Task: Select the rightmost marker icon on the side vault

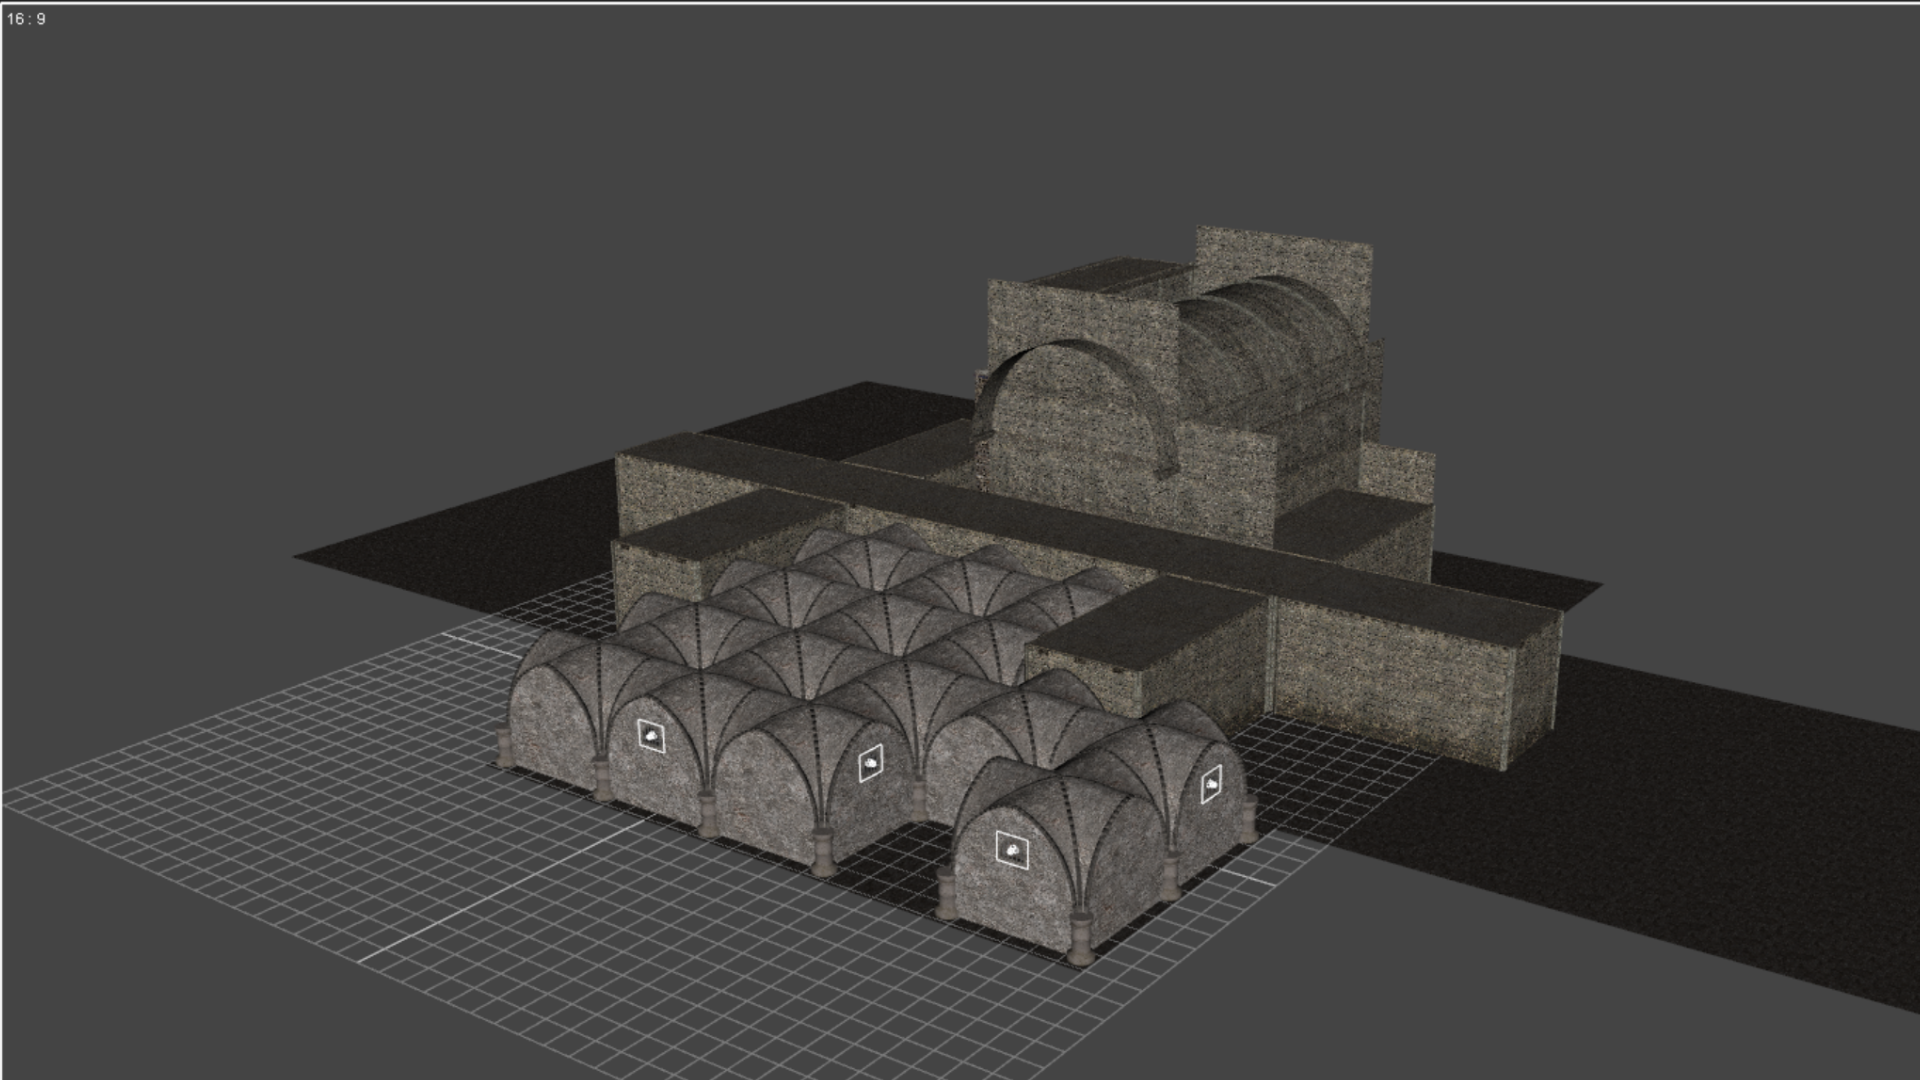Action: pyautogui.click(x=1210, y=785)
